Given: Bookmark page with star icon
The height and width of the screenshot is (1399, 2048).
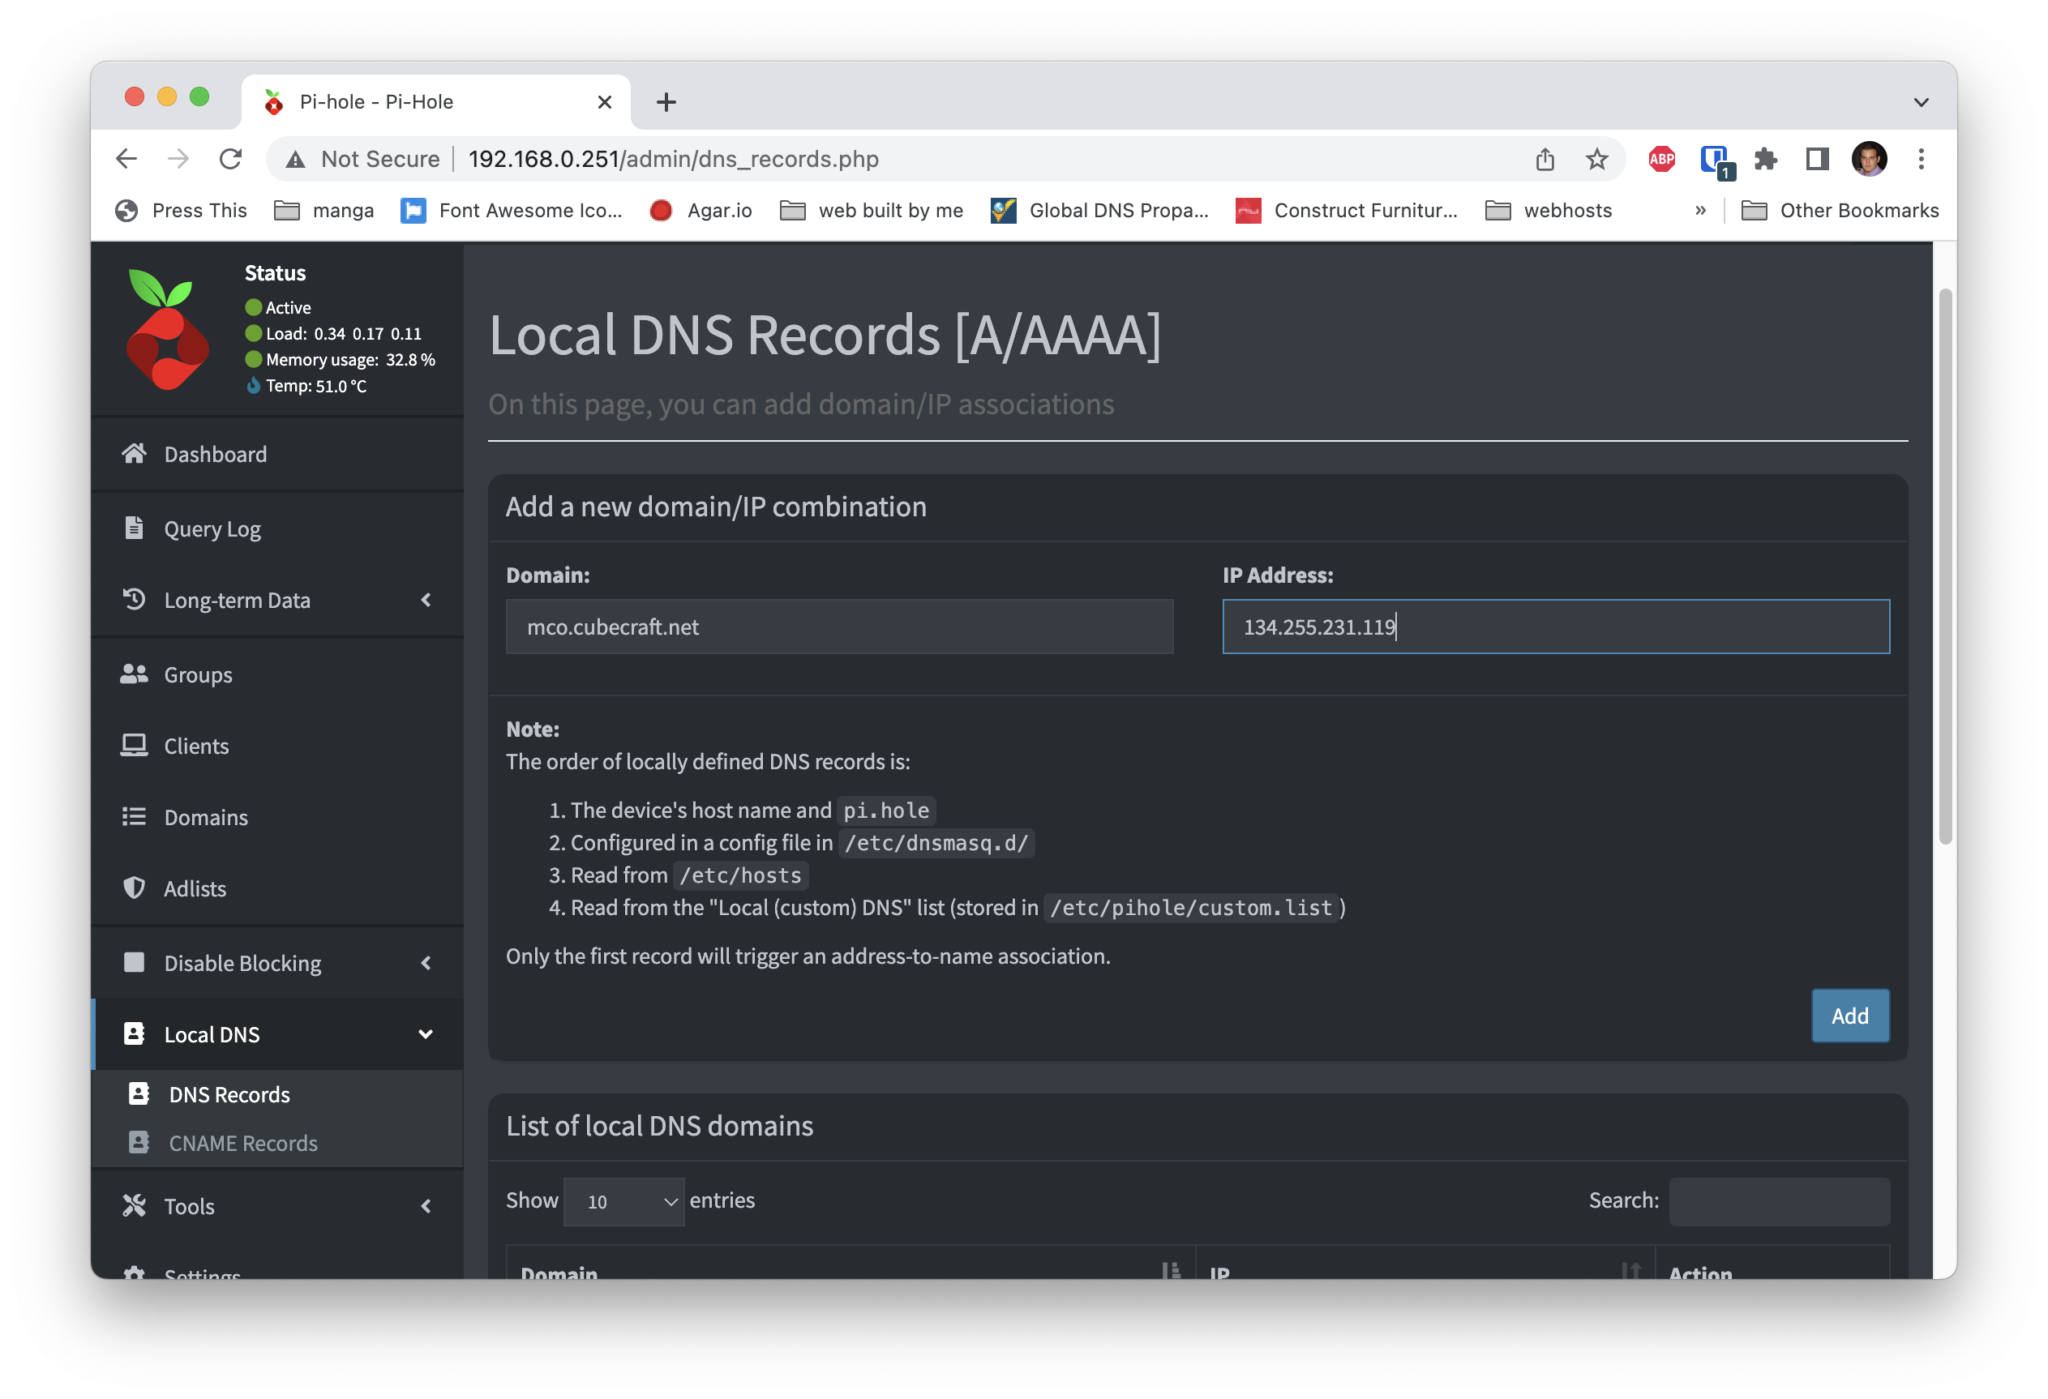Looking at the screenshot, I should [x=1597, y=159].
